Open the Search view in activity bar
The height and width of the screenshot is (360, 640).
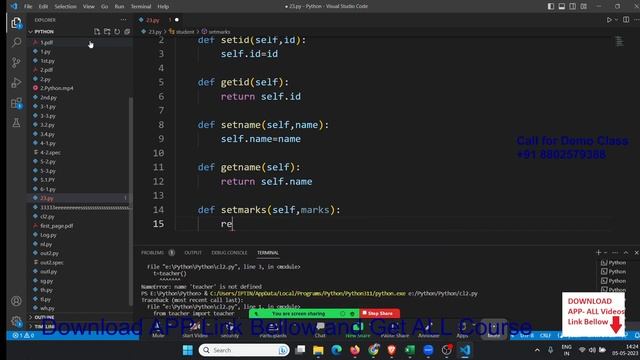point(16,42)
